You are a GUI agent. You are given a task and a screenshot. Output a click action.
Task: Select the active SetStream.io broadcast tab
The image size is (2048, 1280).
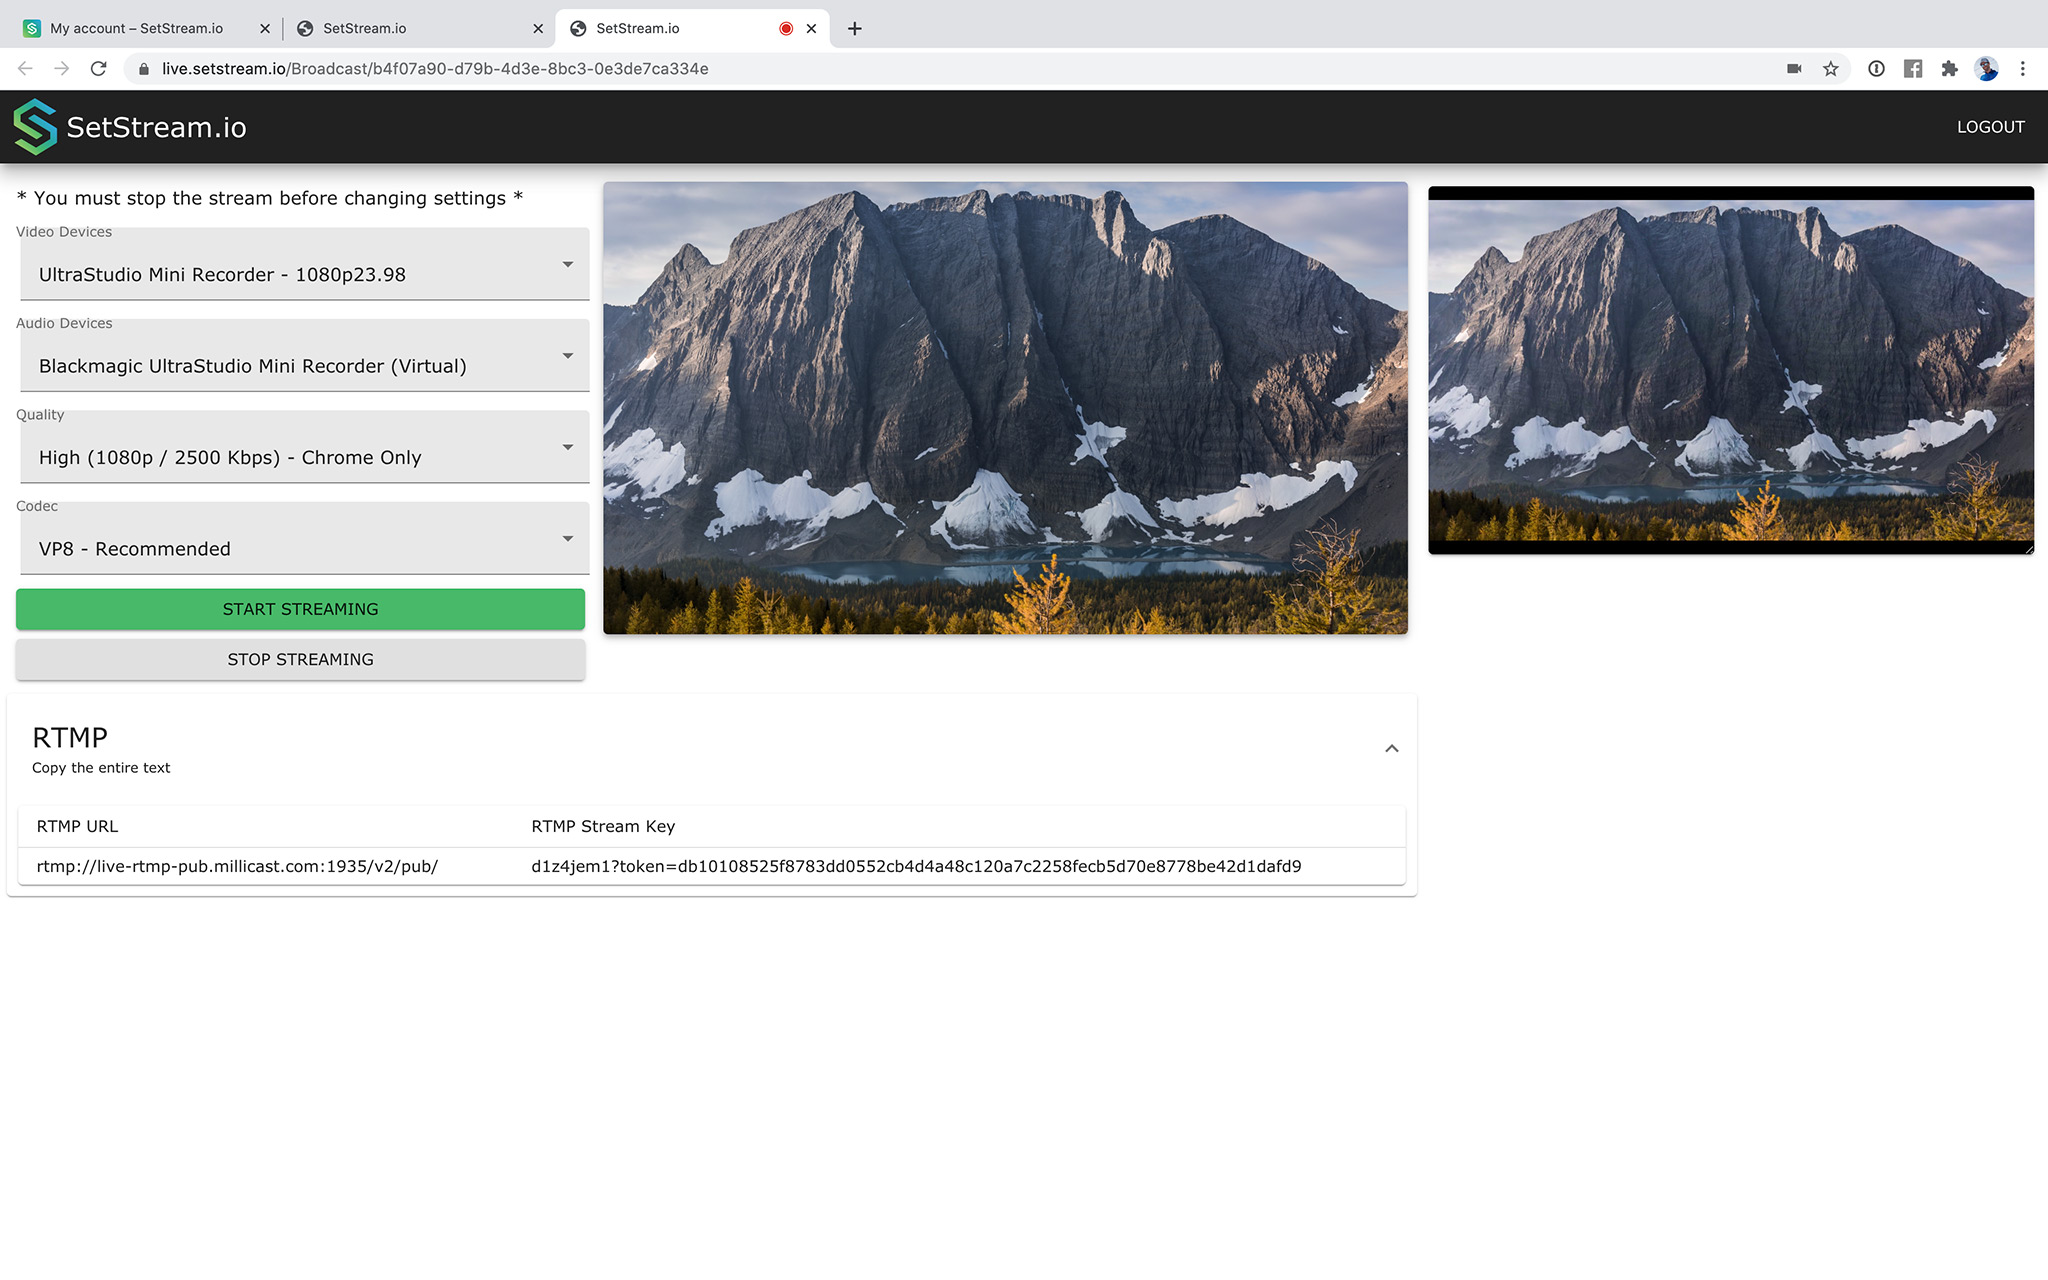click(x=690, y=29)
